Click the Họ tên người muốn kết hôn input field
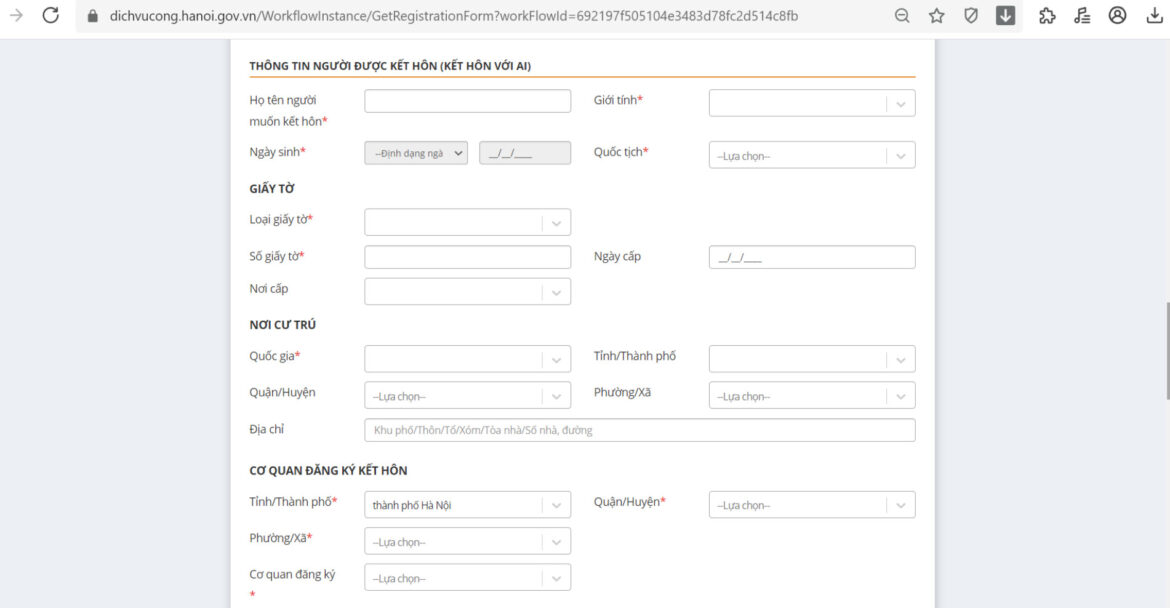Image resolution: width=1170 pixels, height=608 pixels. [x=467, y=100]
